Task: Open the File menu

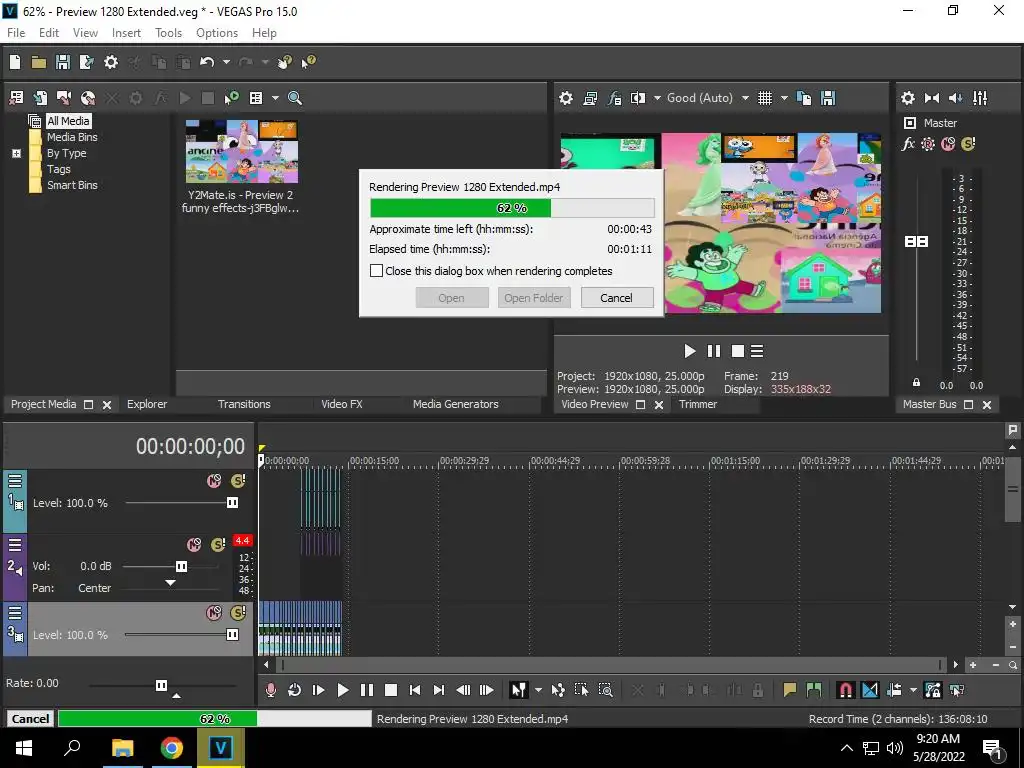Action: 16,33
